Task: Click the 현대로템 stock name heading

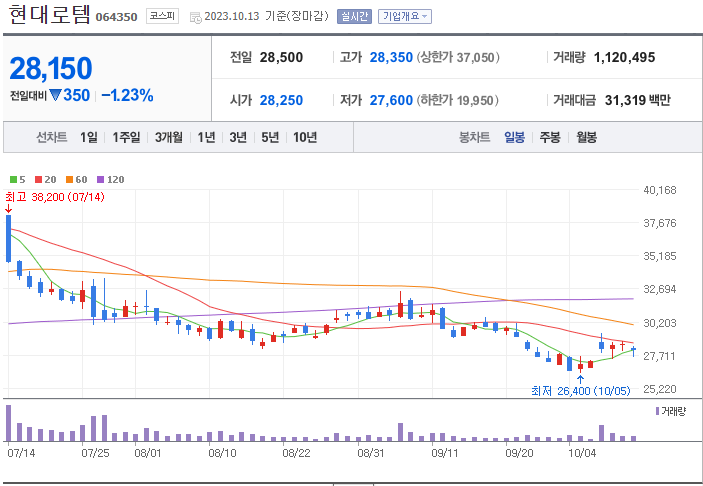Action: tap(50, 15)
